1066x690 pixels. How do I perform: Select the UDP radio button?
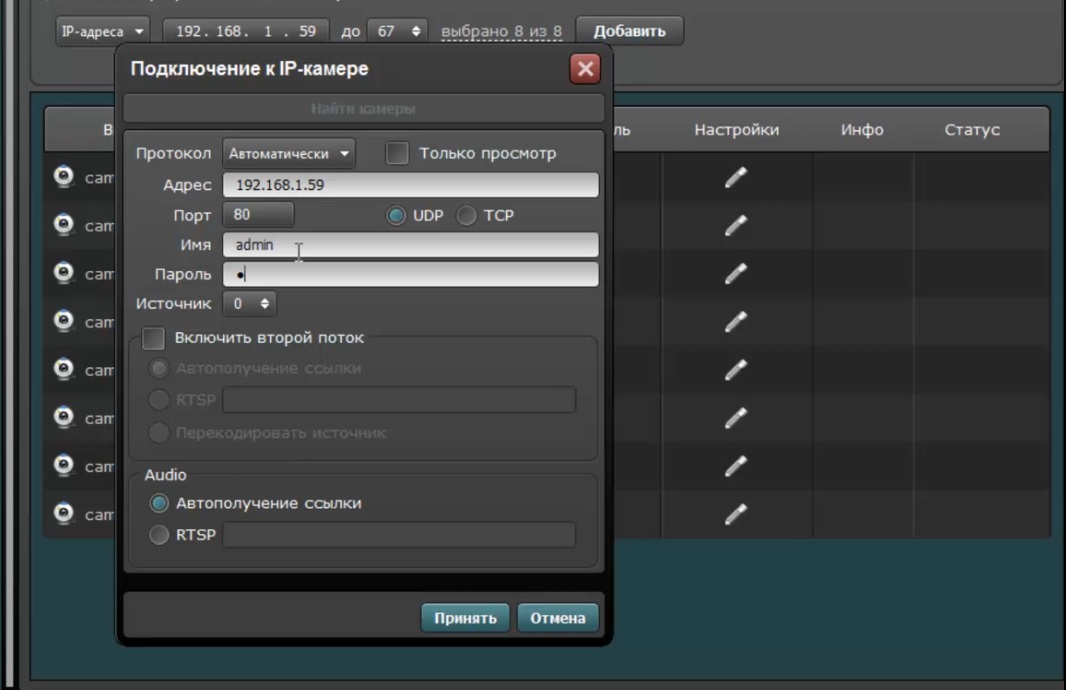(397, 215)
